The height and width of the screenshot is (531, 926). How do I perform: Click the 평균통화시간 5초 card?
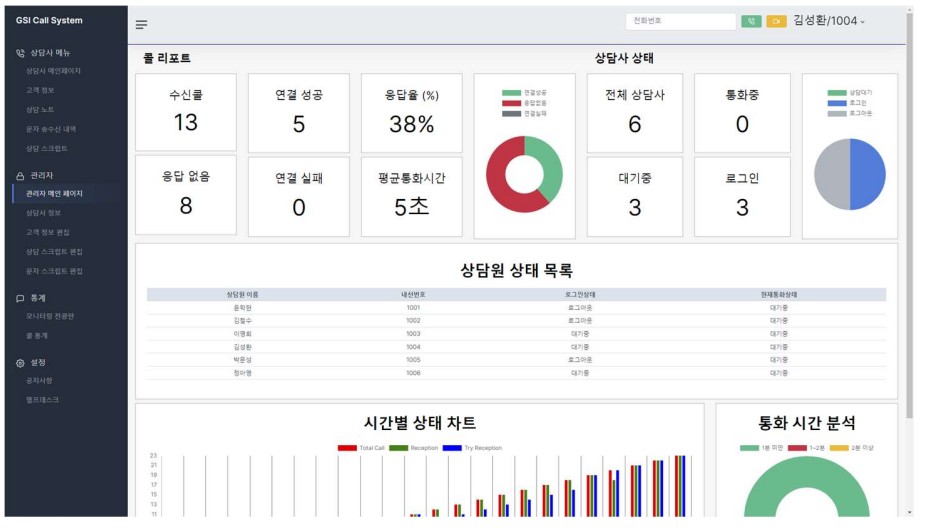[x=412, y=197]
